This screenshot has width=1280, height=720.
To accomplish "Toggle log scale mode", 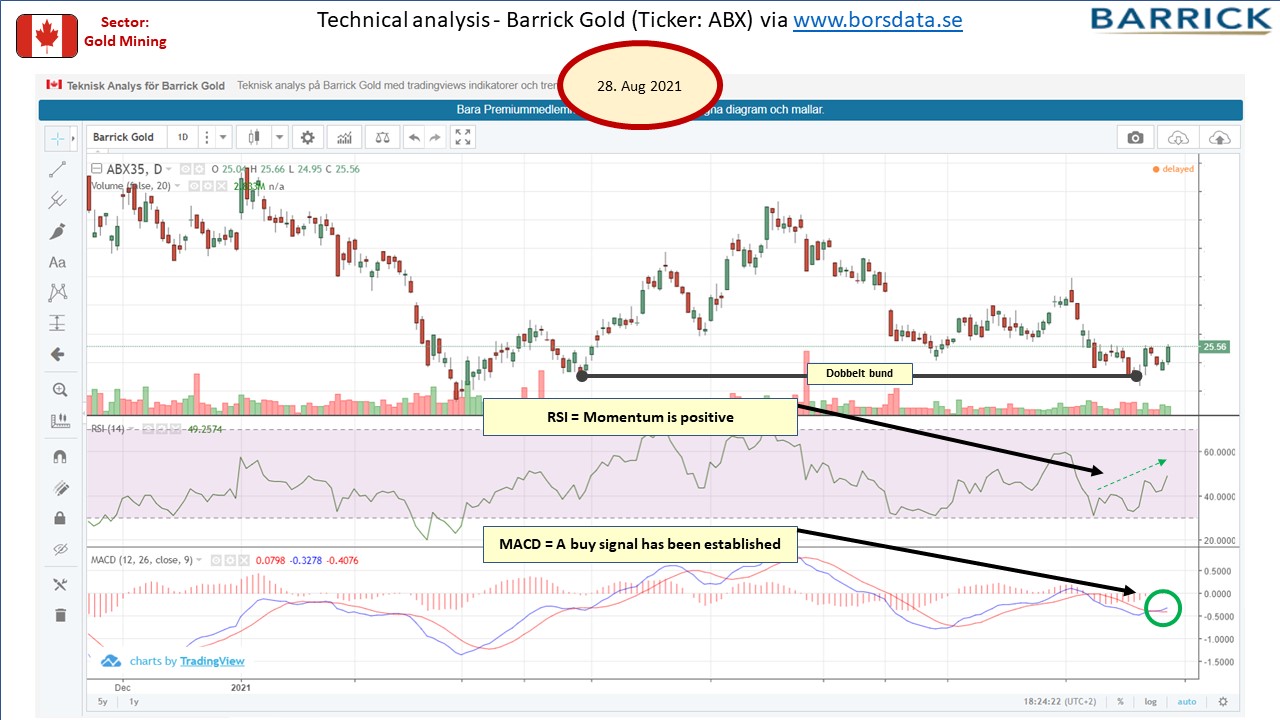I will pos(1151,702).
